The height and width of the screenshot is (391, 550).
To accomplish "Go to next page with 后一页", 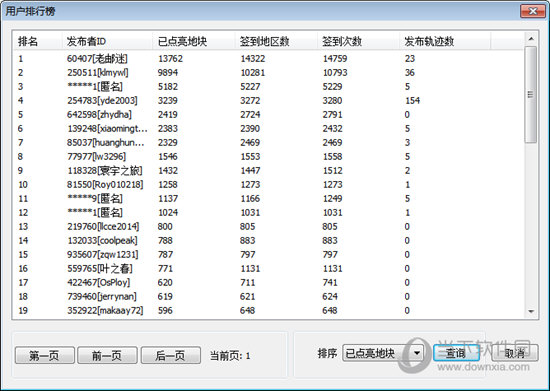I will 170,355.
